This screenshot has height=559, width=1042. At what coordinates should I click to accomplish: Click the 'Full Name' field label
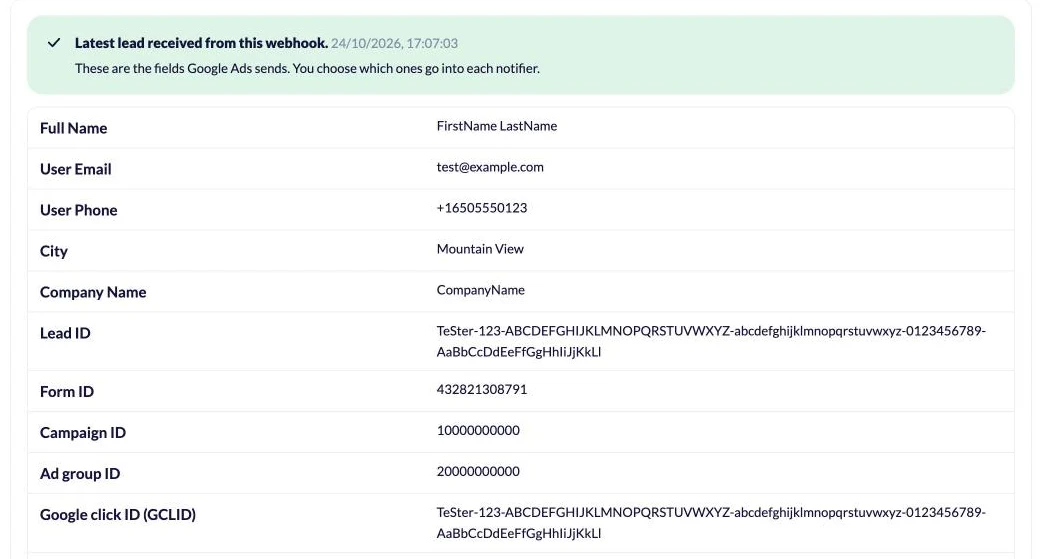tap(73, 128)
